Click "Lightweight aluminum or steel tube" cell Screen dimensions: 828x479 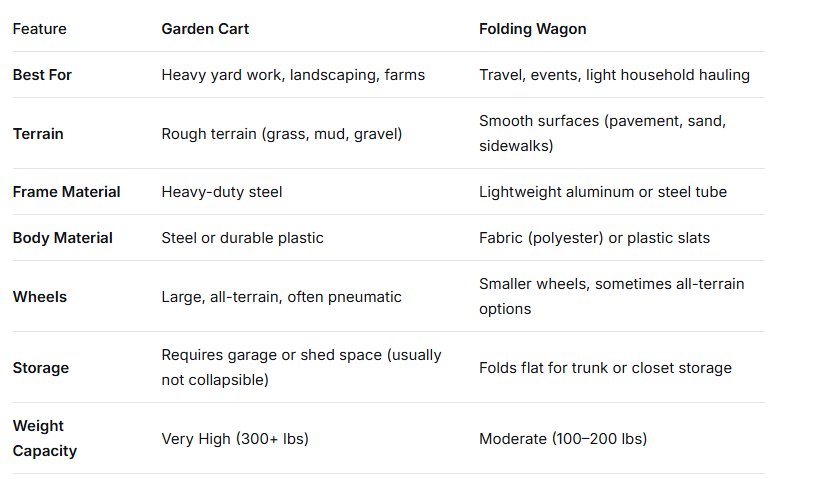coord(602,192)
